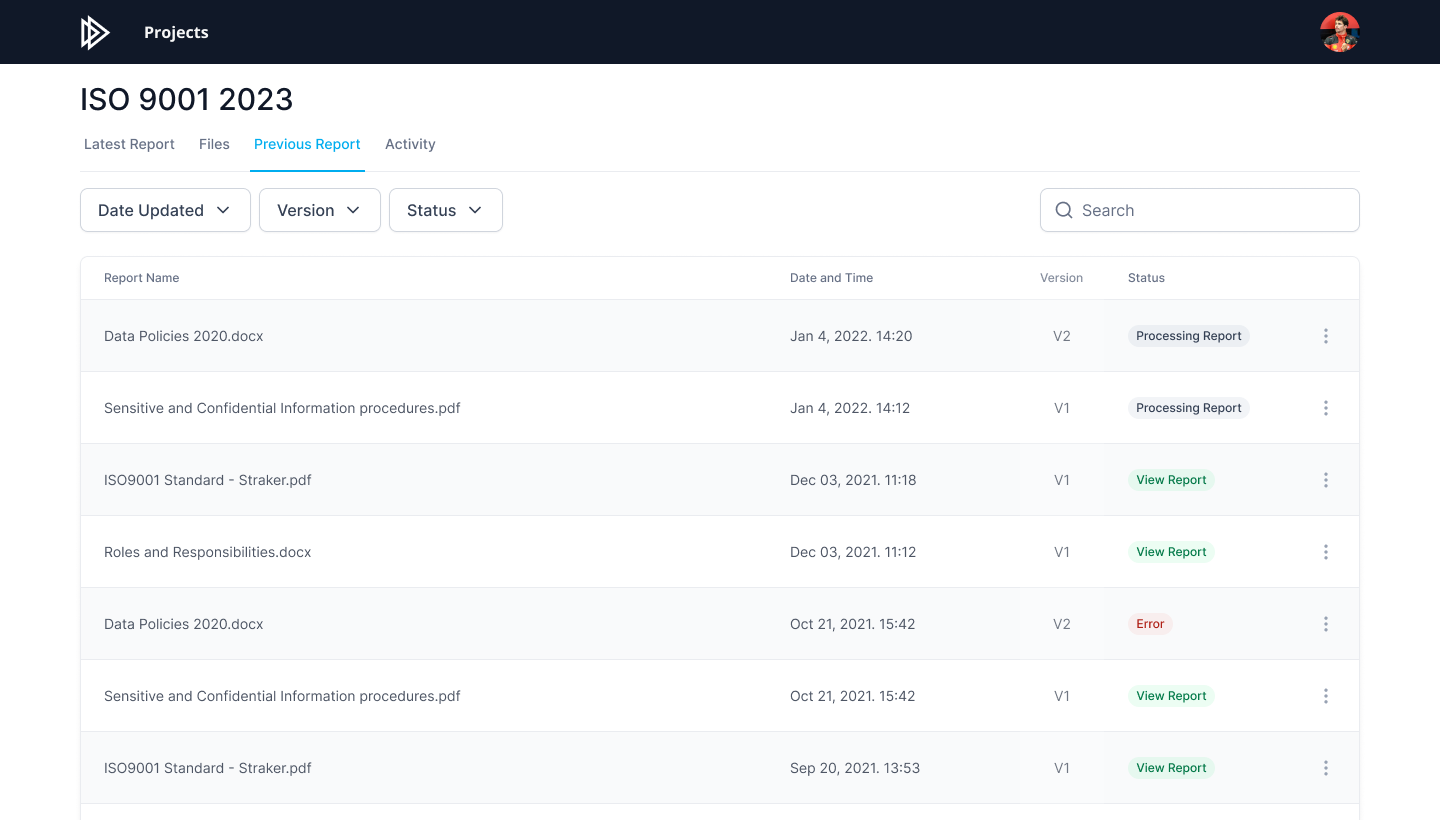
Task: Navigate to Projects in the top bar
Action: point(176,32)
